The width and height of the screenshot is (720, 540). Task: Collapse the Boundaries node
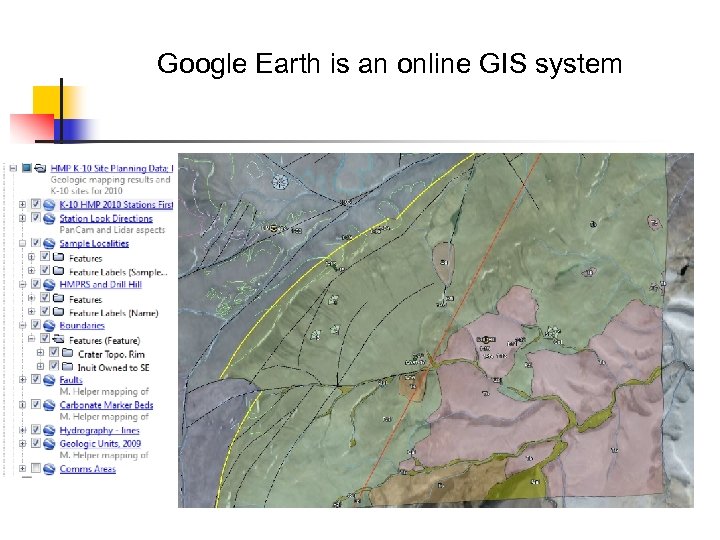coord(22,325)
